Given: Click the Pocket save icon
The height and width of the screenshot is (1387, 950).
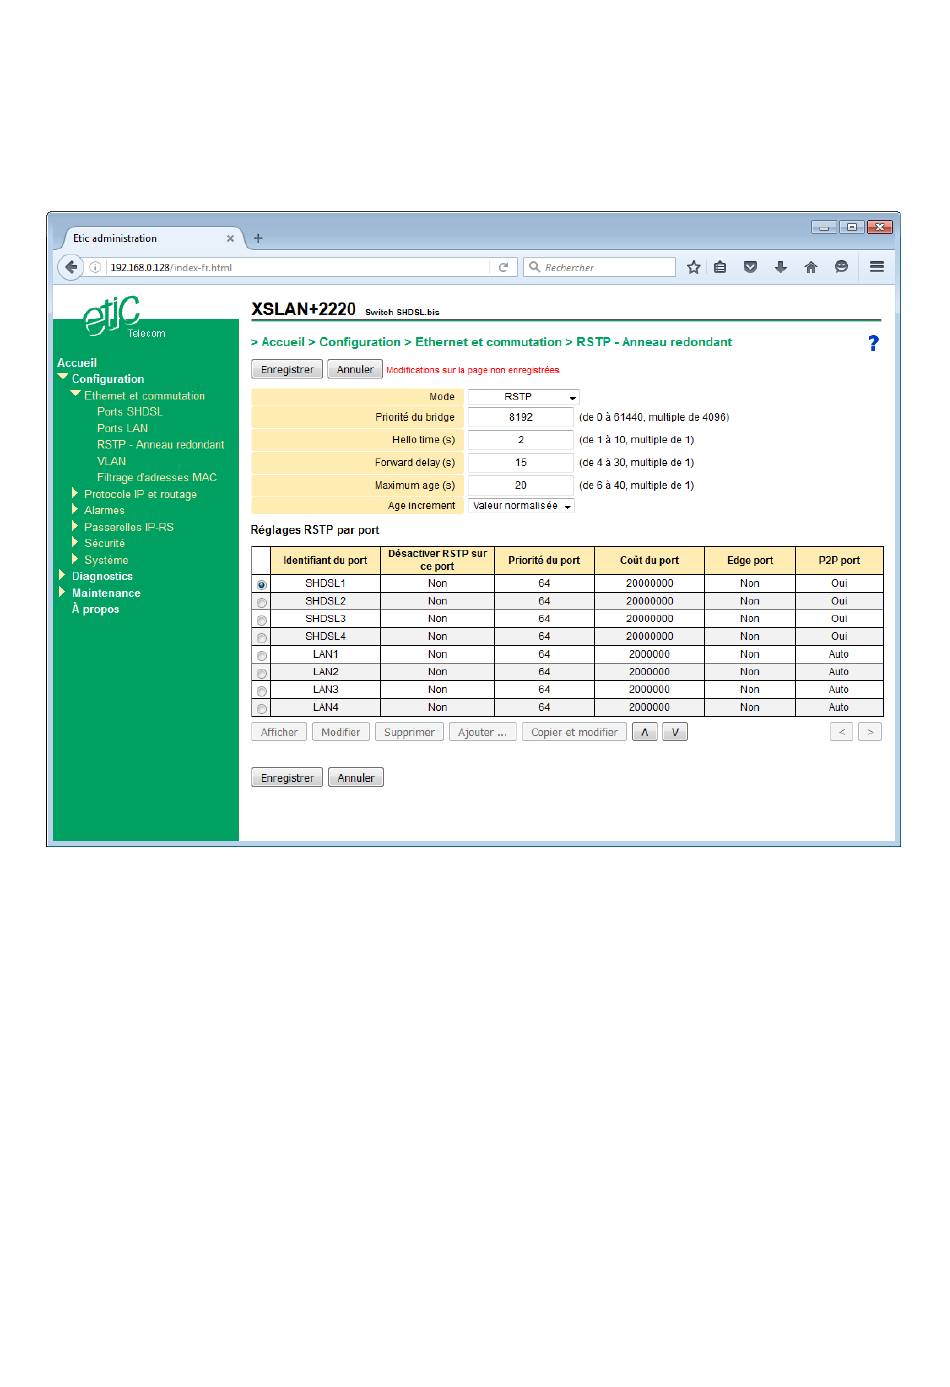Looking at the screenshot, I should click(751, 267).
